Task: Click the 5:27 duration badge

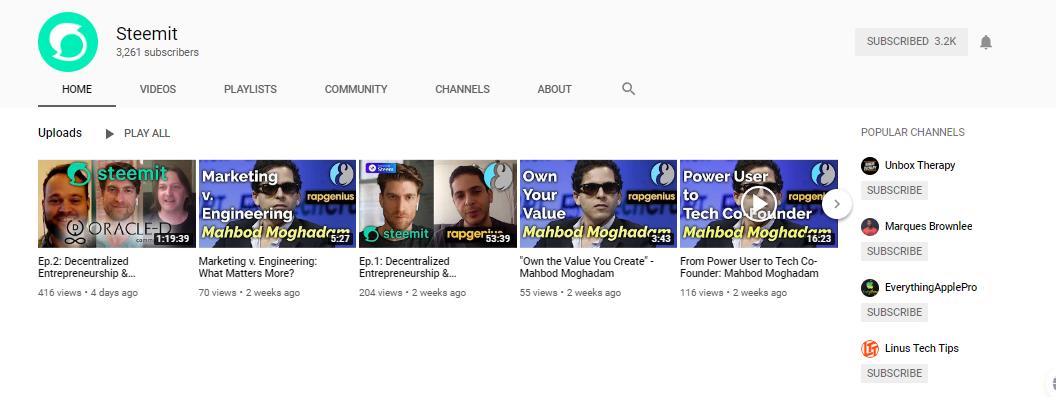Action: [x=341, y=239]
